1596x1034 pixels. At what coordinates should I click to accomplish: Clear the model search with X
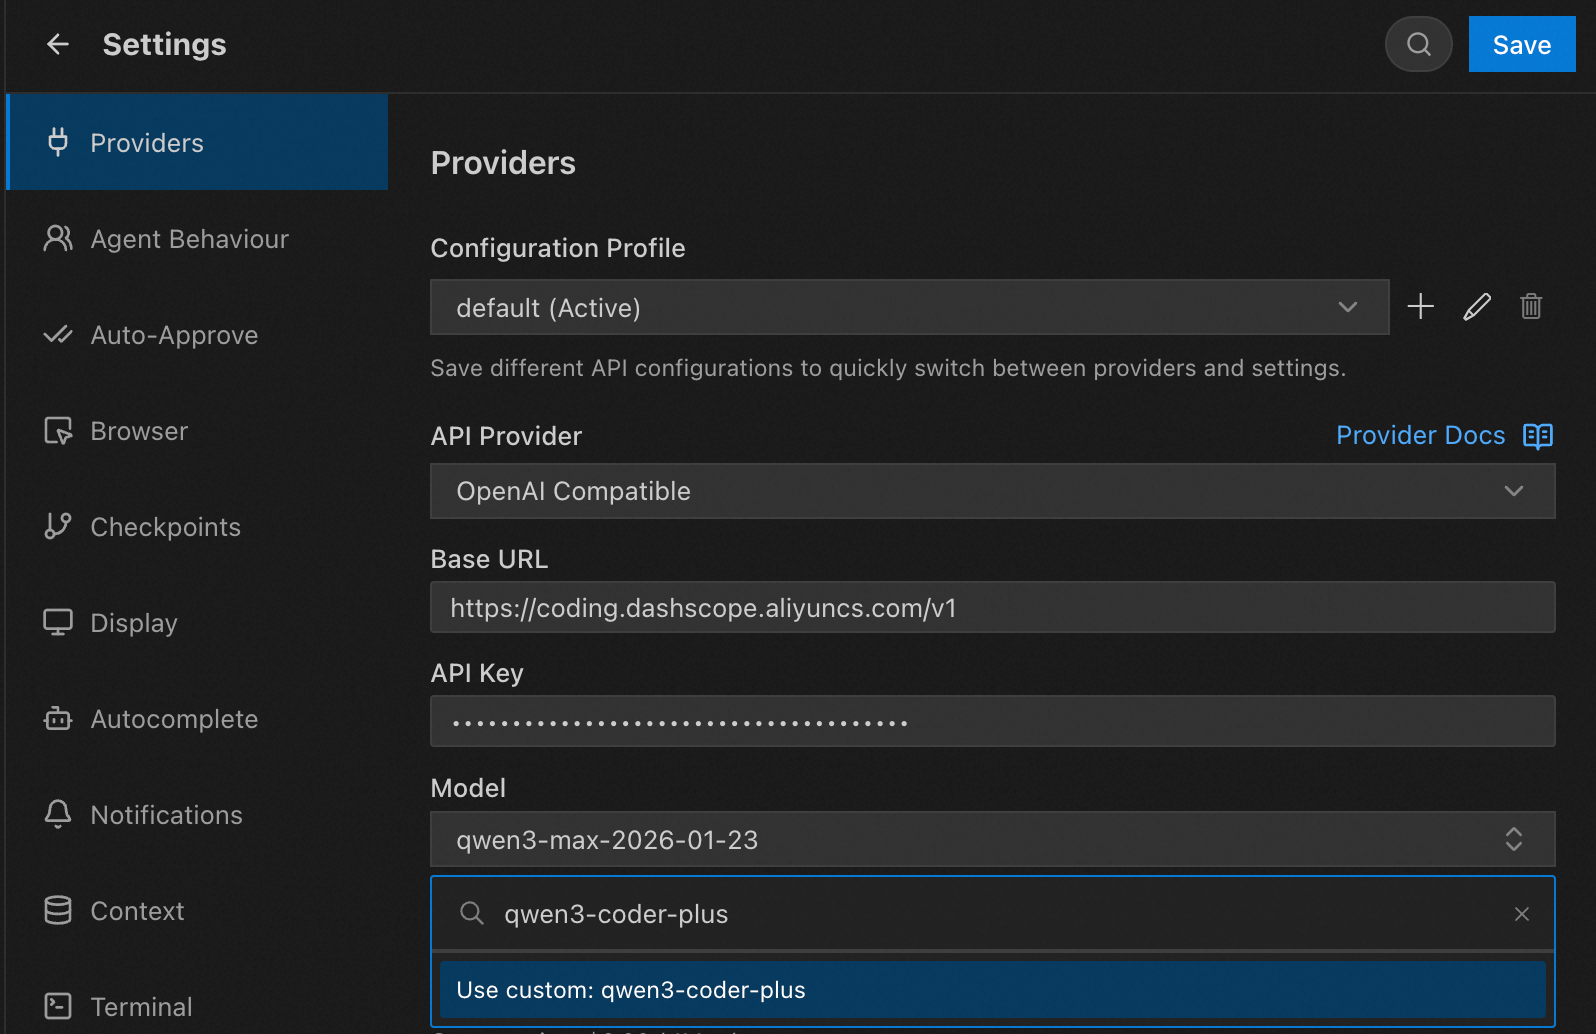(1521, 914)
